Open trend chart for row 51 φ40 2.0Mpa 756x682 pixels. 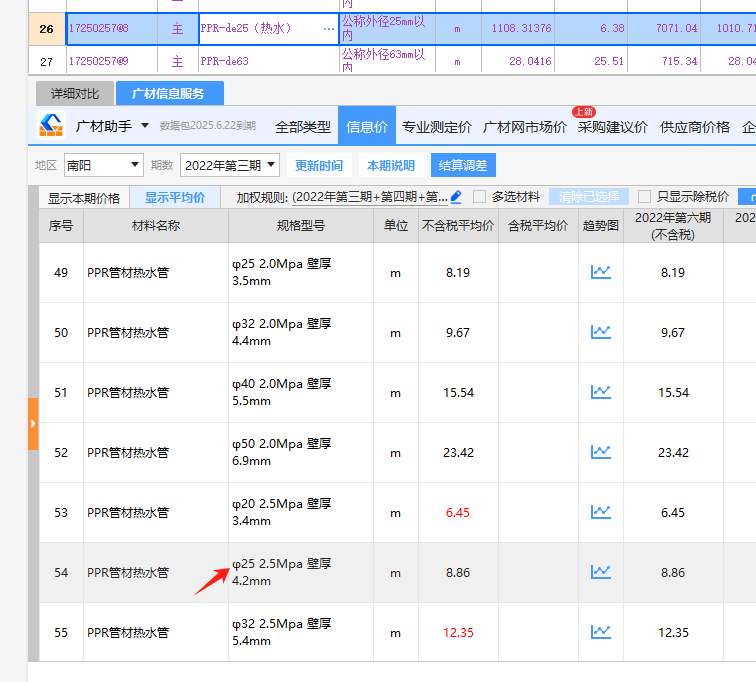[x=601, y=392]
